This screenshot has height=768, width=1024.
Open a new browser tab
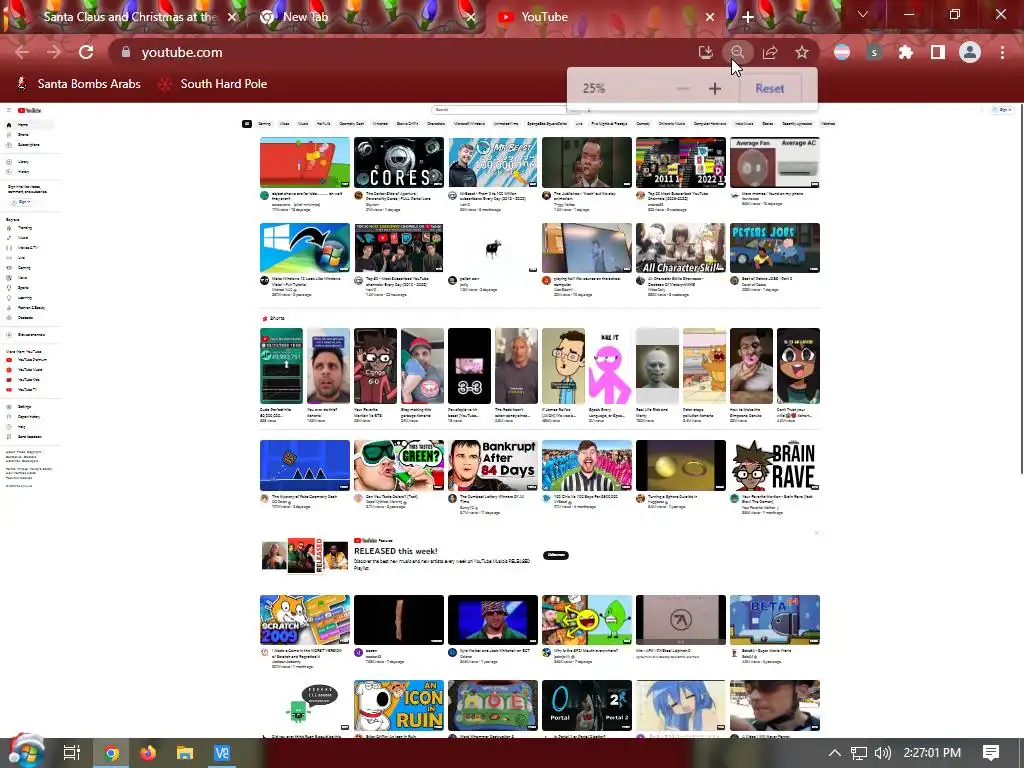tap(748, 17)
